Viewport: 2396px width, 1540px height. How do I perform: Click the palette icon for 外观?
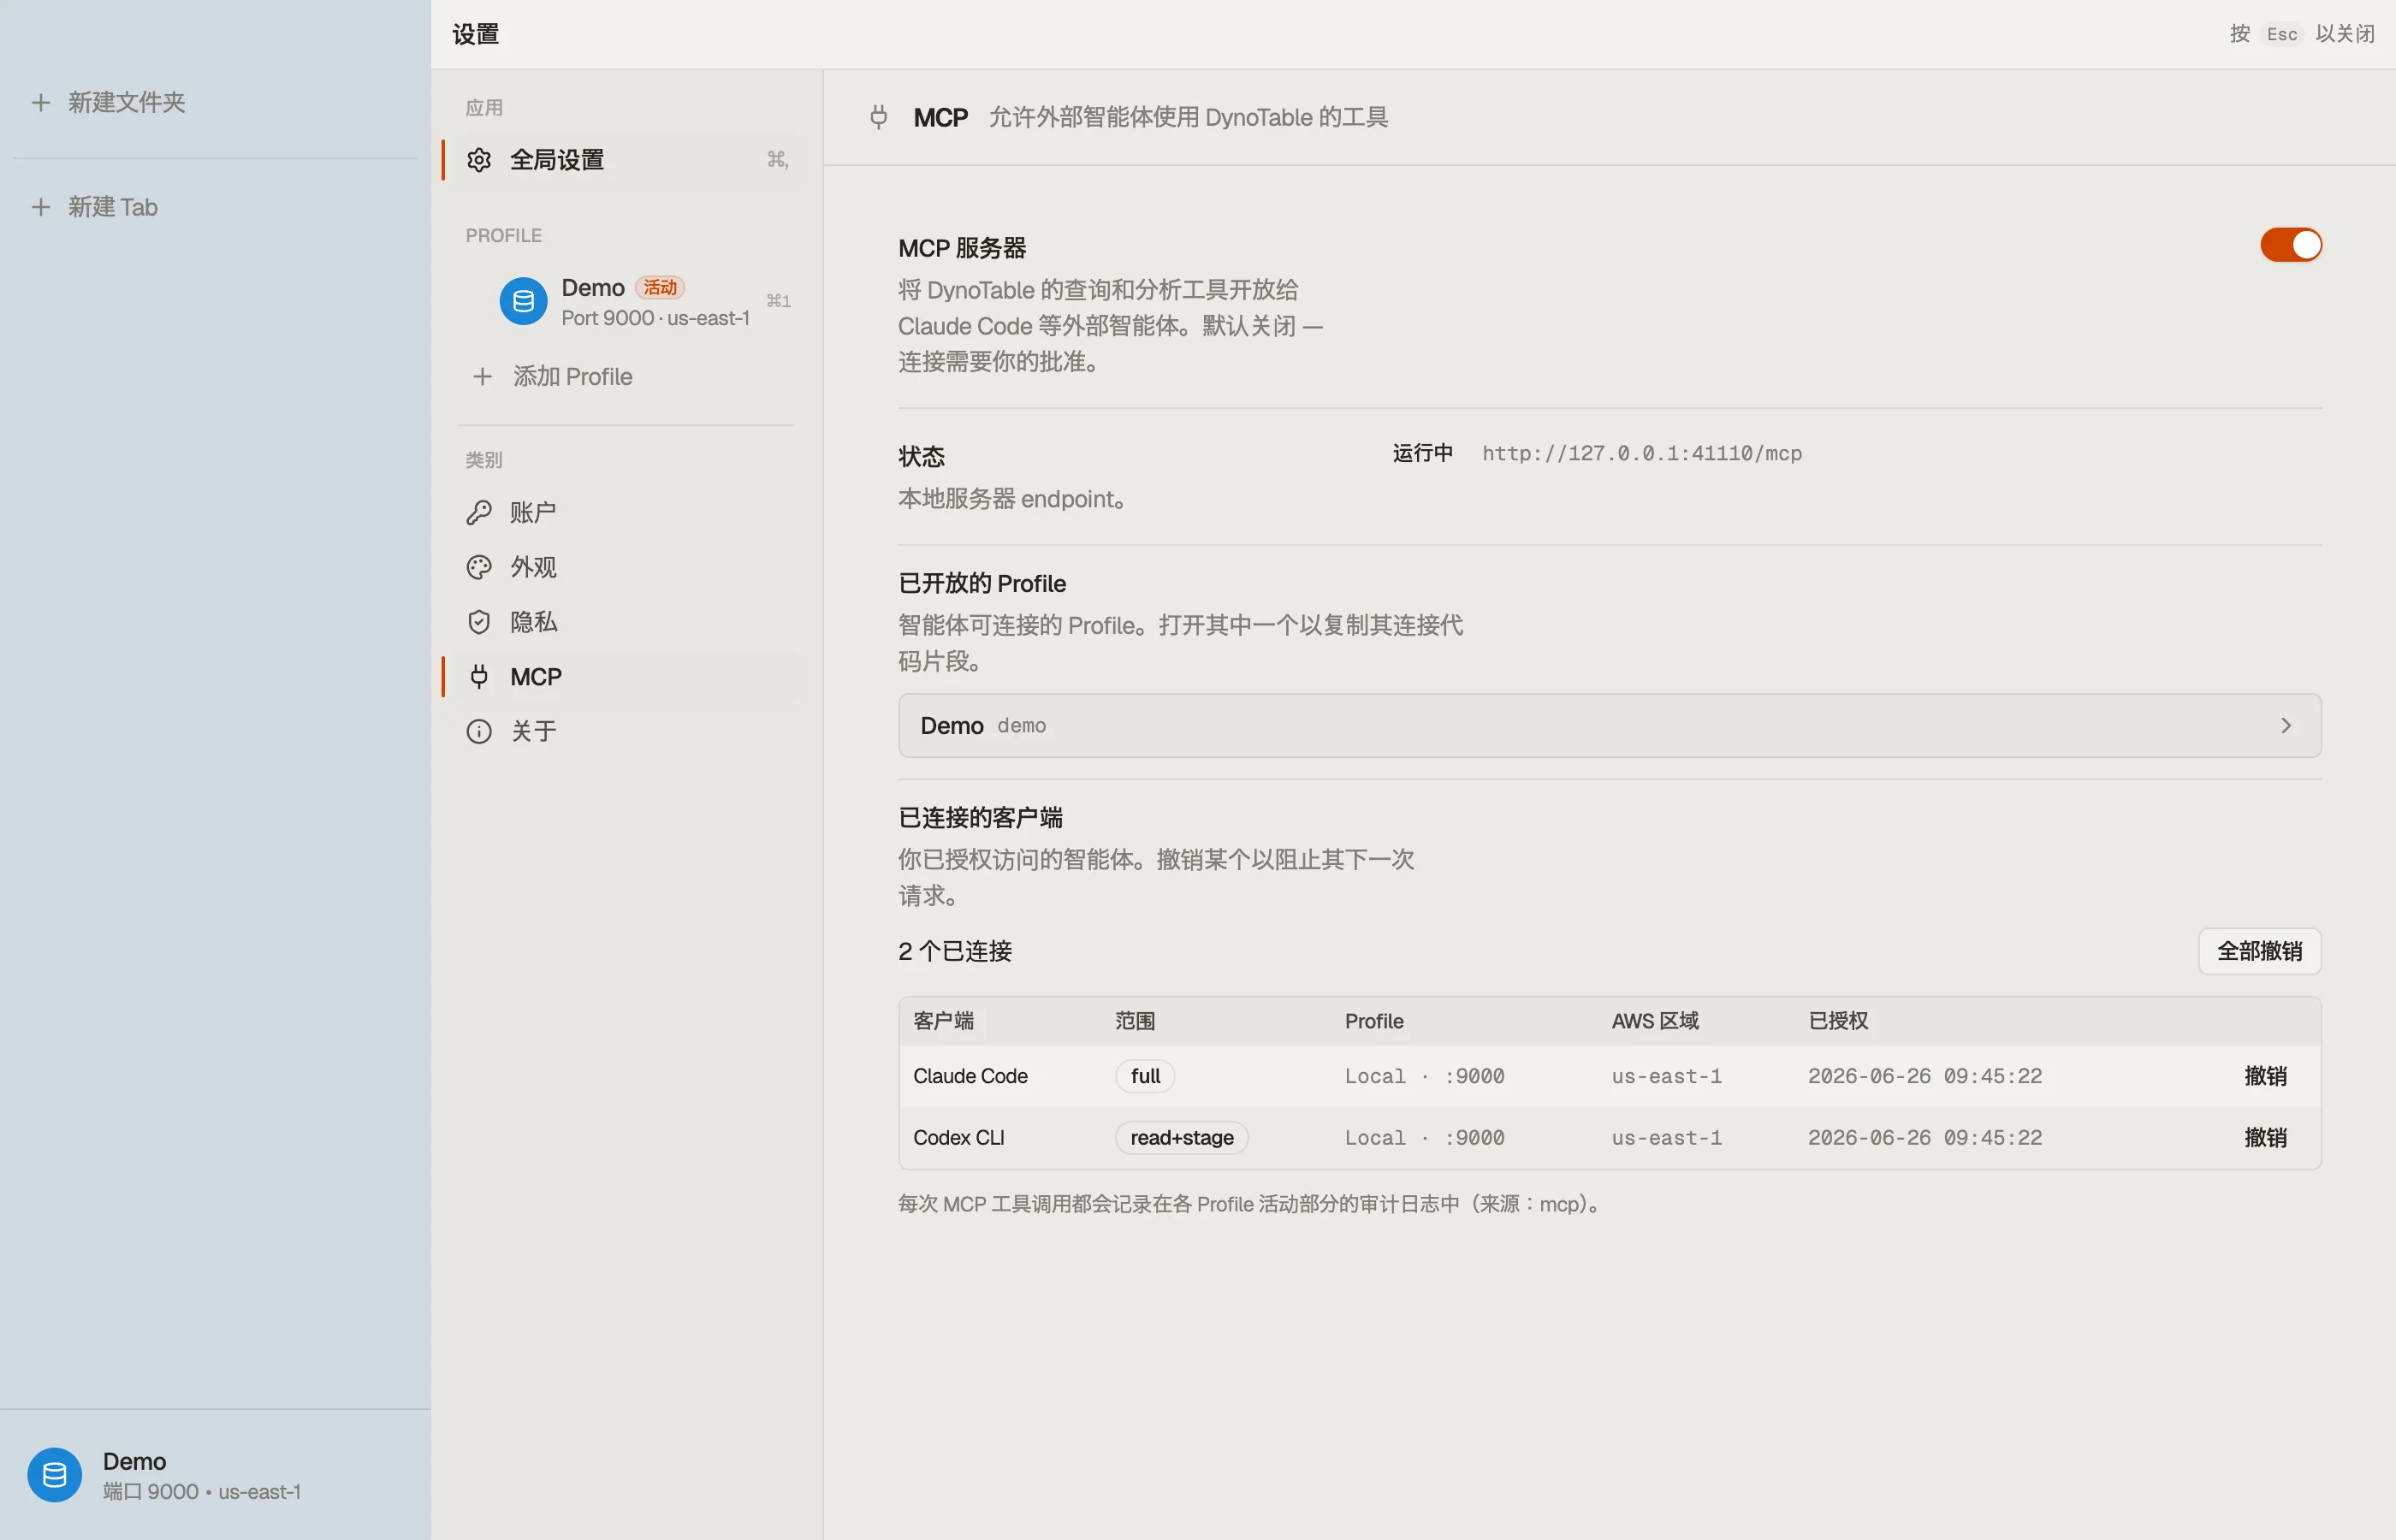(x=479, y=568)
